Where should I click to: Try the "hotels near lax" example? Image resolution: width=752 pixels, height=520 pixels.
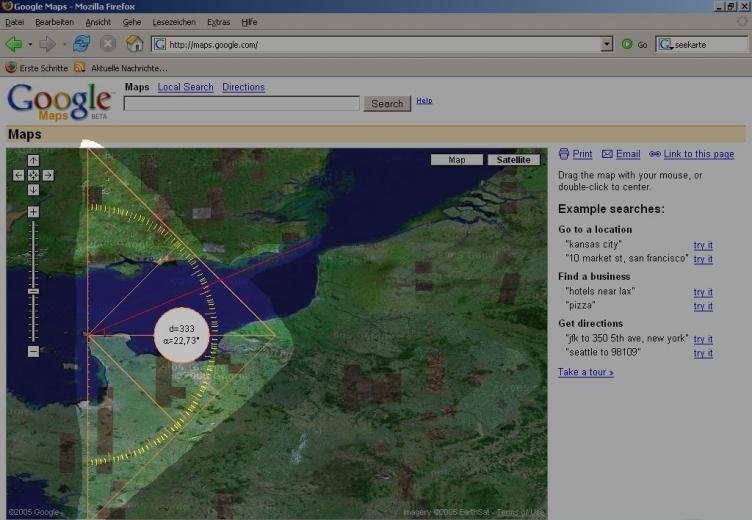(x=703, y=292)
